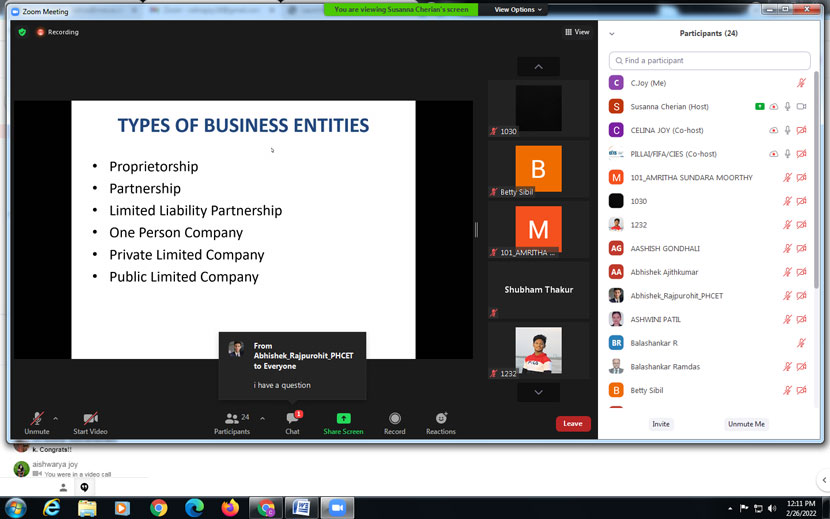Click AASHISH GONDHALI's muted mic icon

pos(788,248)
